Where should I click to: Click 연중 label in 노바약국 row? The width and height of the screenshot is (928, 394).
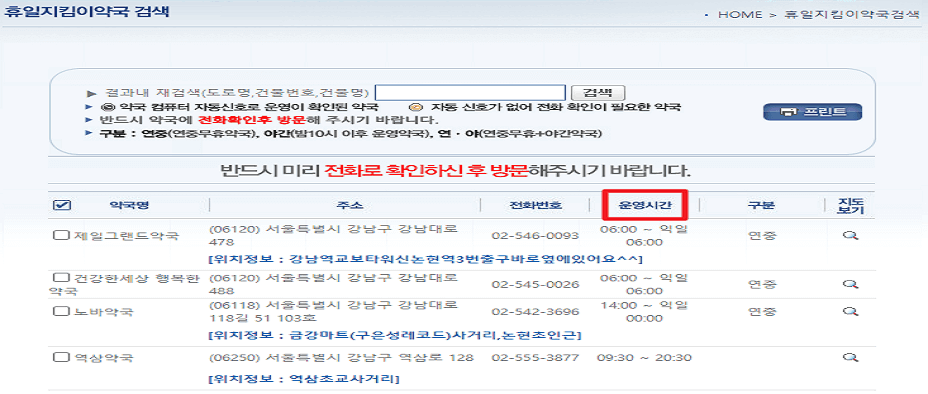pos(762,311)
